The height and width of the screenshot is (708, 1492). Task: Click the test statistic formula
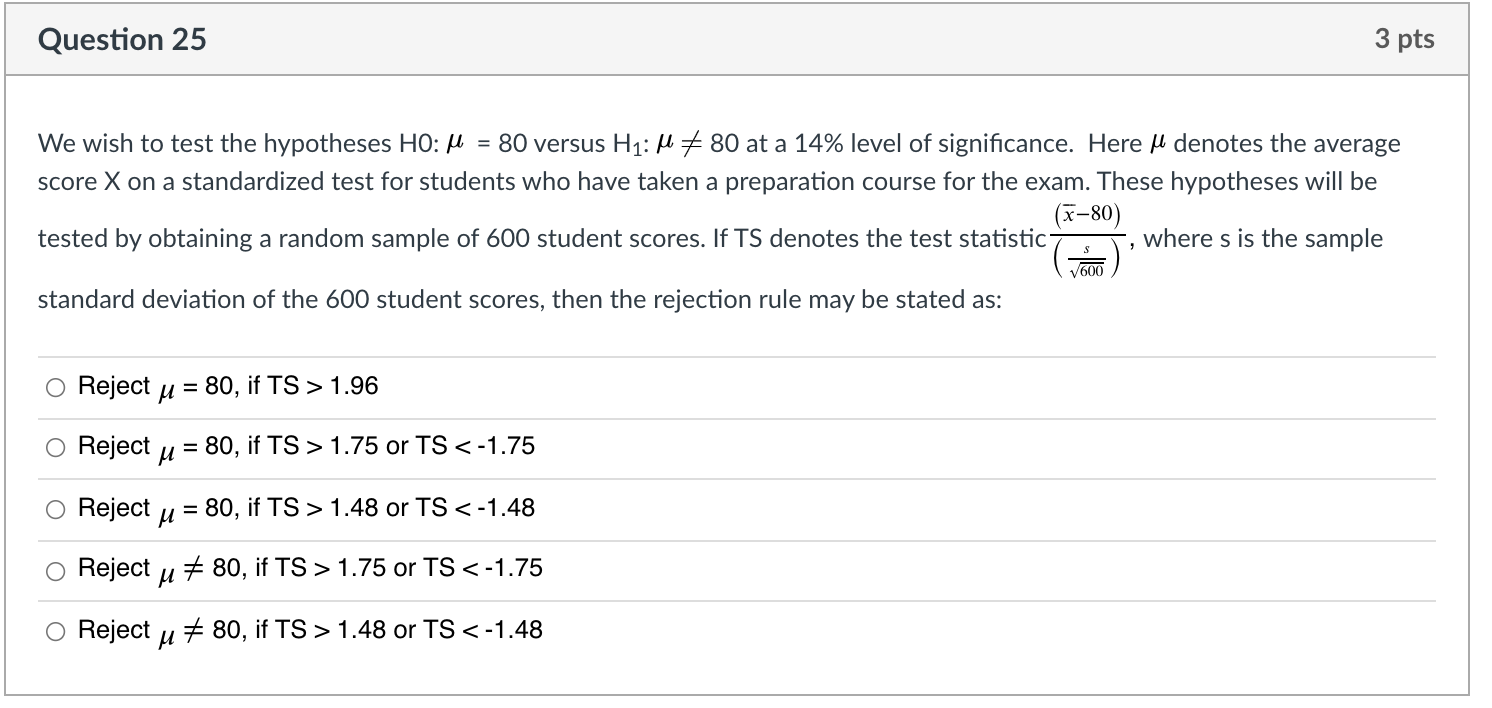coord(1085,240)
